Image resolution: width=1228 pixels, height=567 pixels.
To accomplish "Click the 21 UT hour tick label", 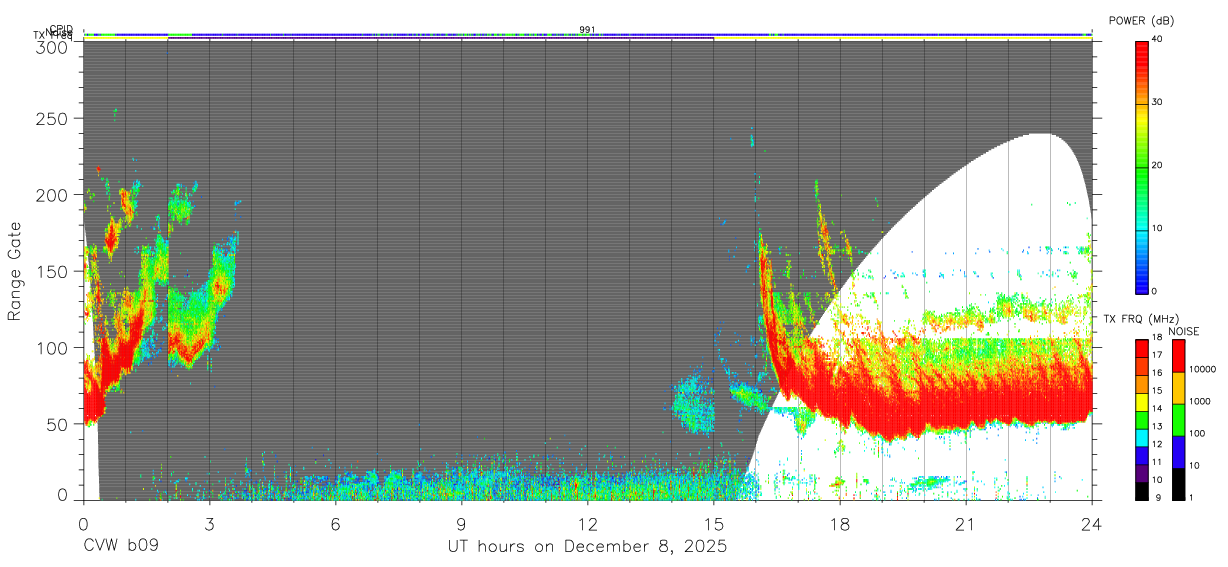I will [x=966, y=524].
